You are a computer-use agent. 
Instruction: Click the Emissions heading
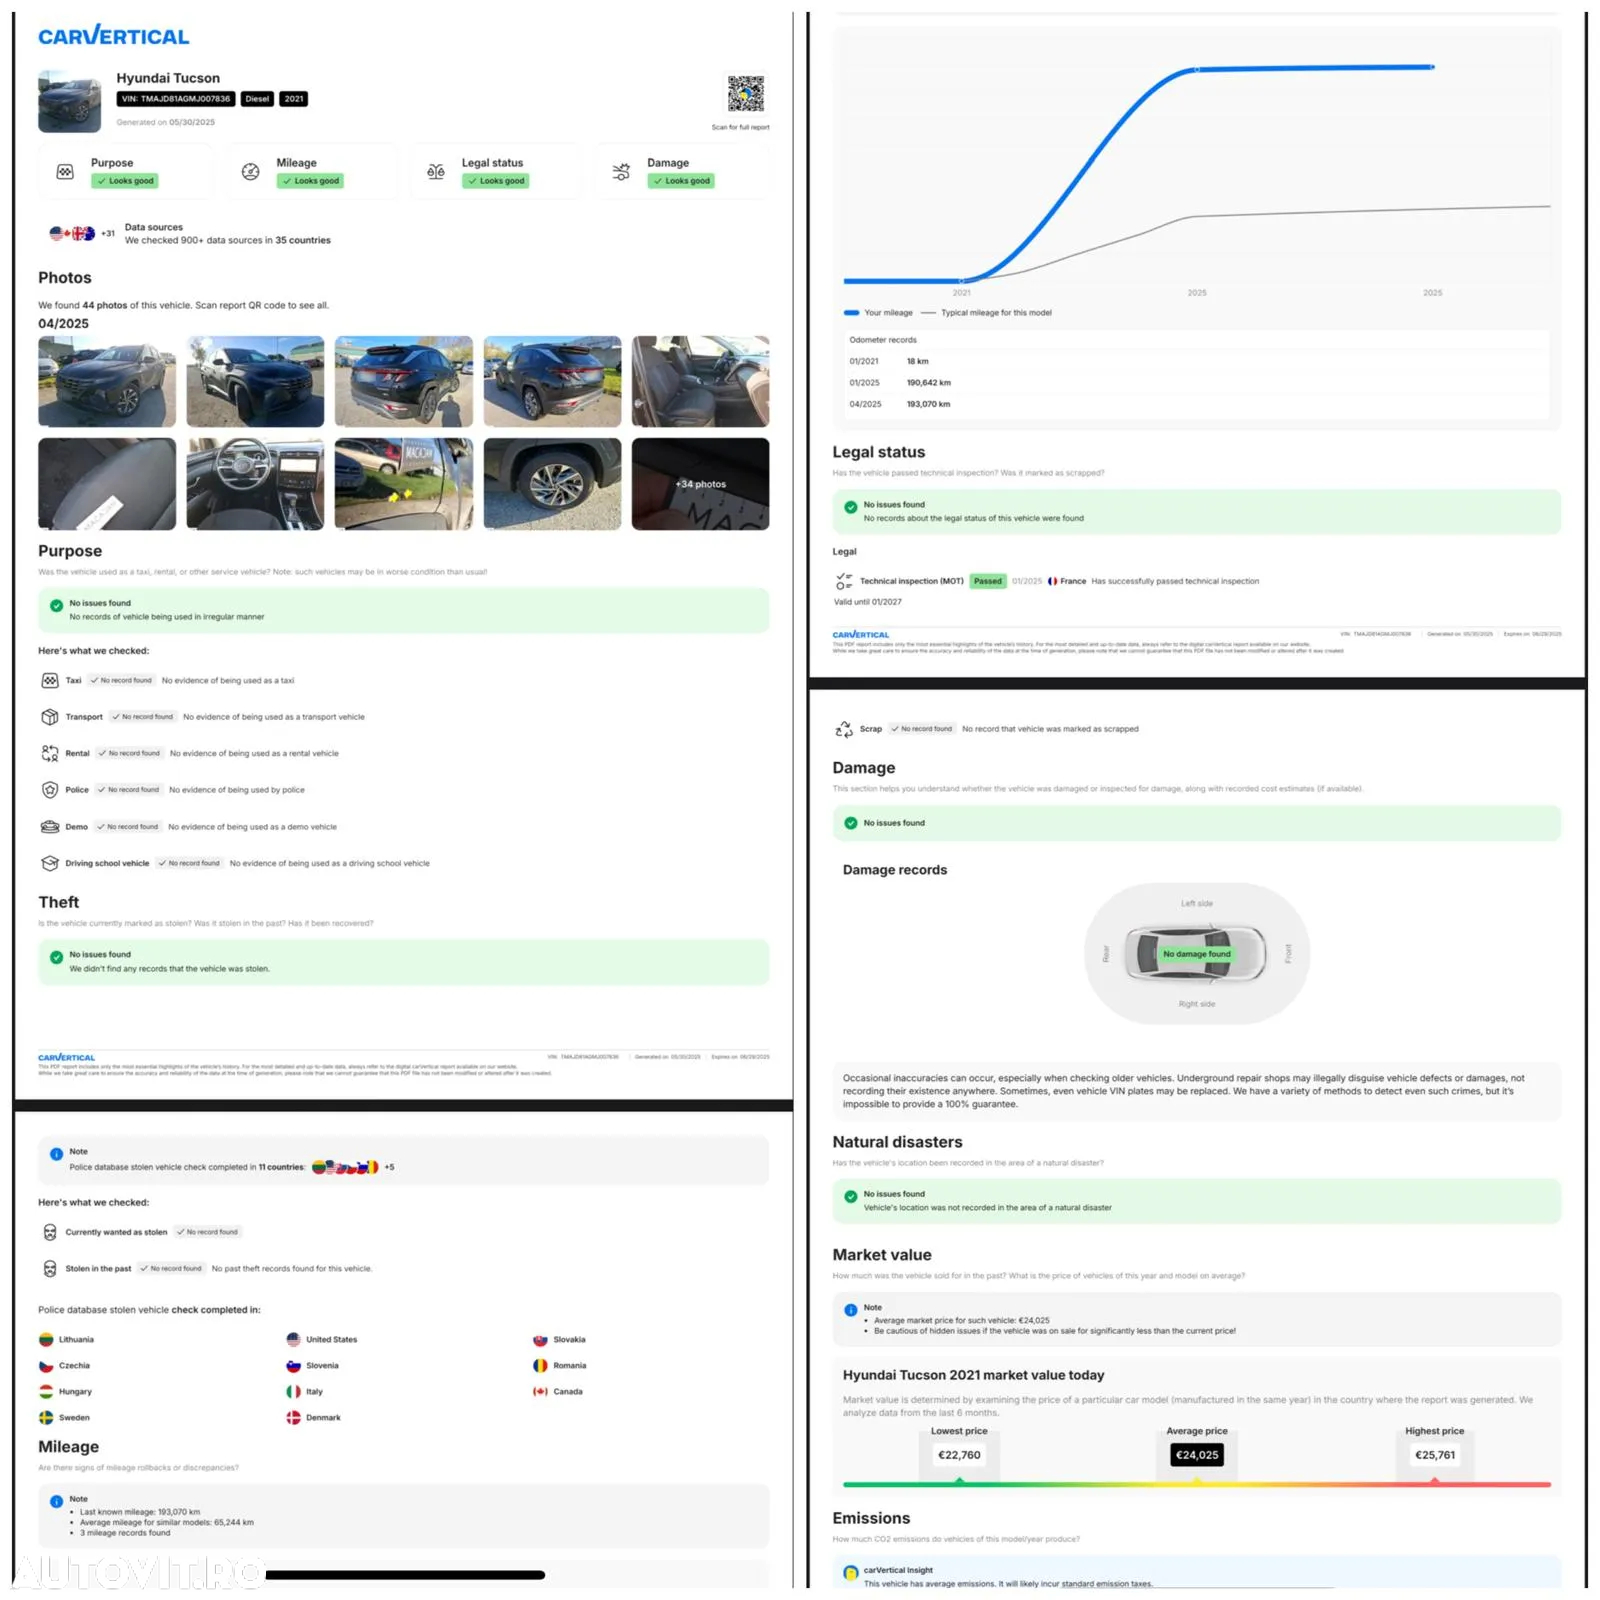pyautogui.click(x=871, y=1518)
